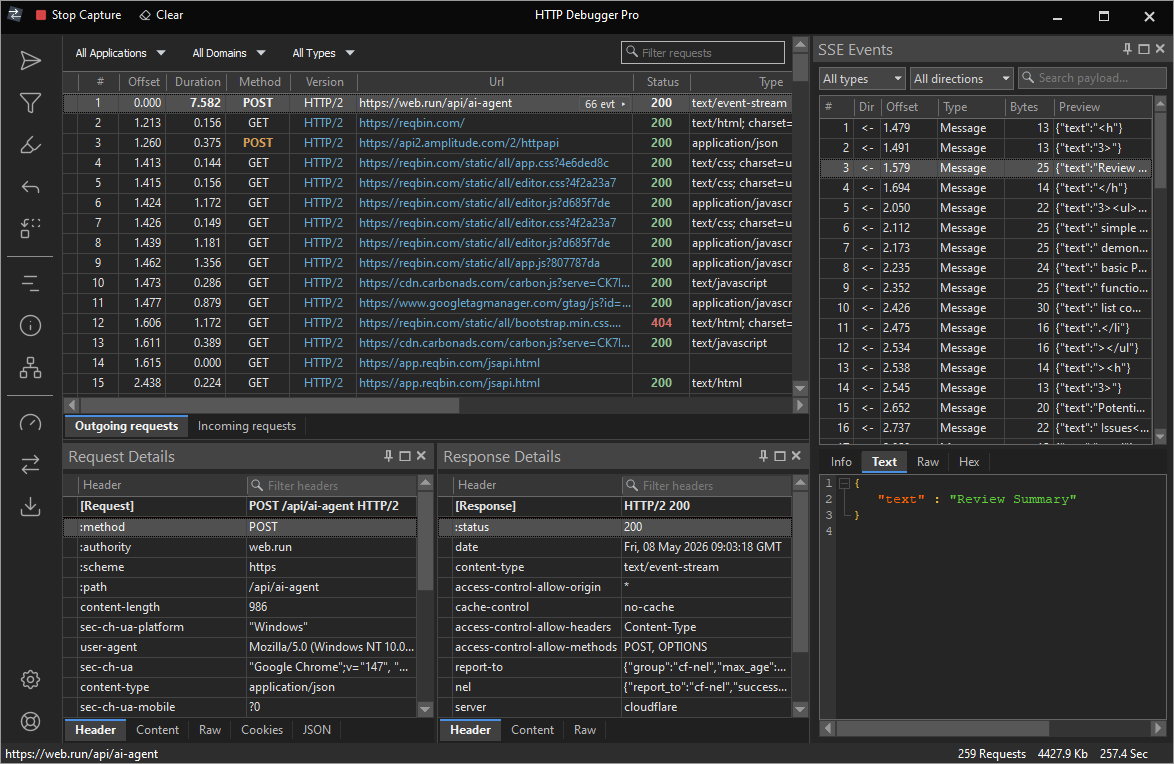Sort SSE events by Bytes column

1024,107
